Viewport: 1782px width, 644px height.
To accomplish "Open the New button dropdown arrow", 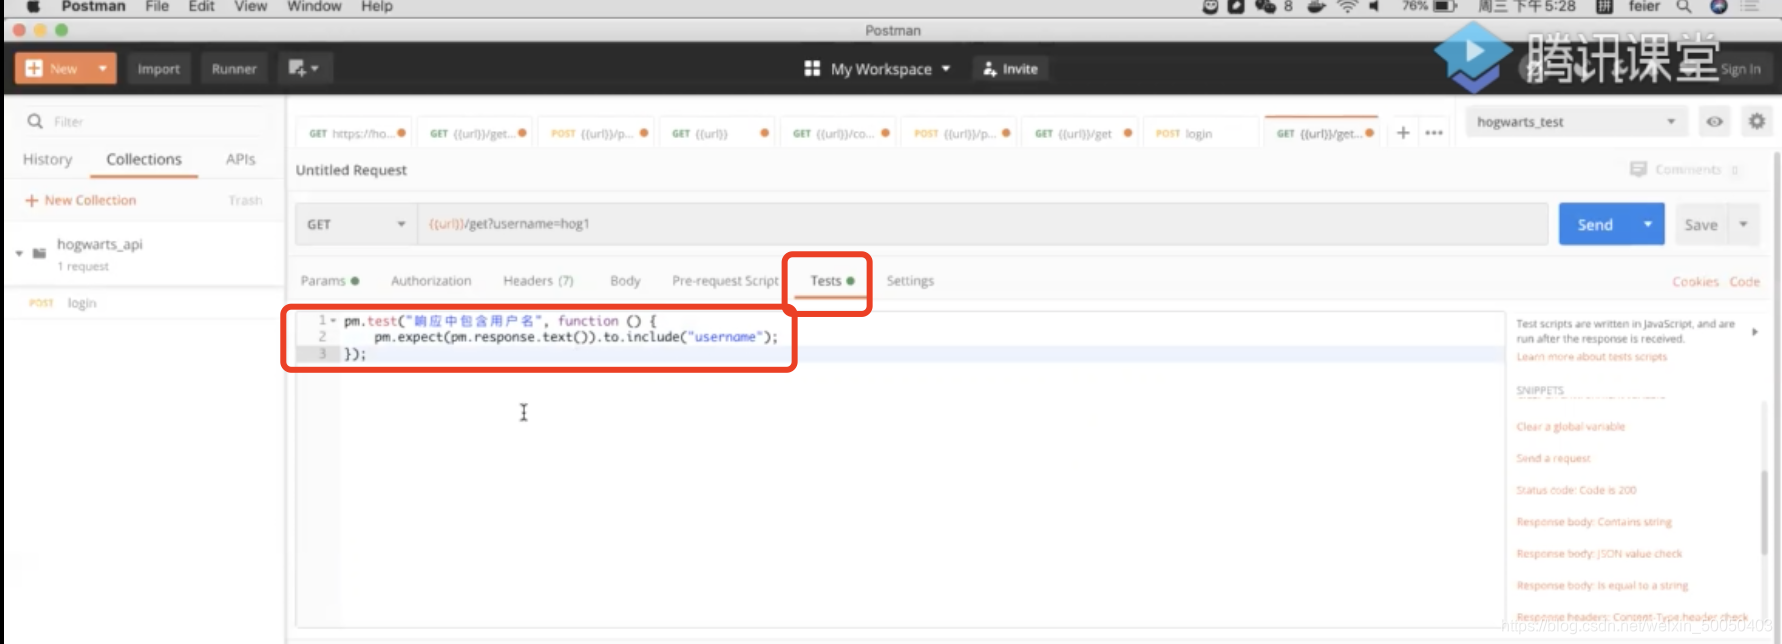I will click(x=103, y=68).
